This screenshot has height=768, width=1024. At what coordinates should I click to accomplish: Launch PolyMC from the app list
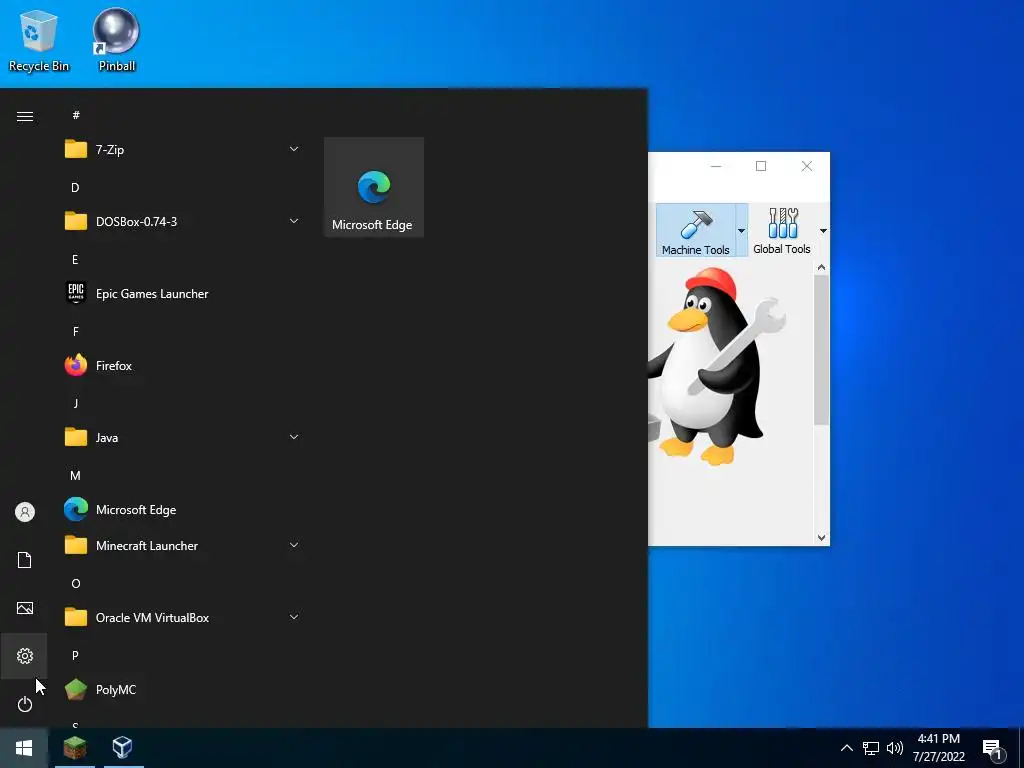coord(182,689)
